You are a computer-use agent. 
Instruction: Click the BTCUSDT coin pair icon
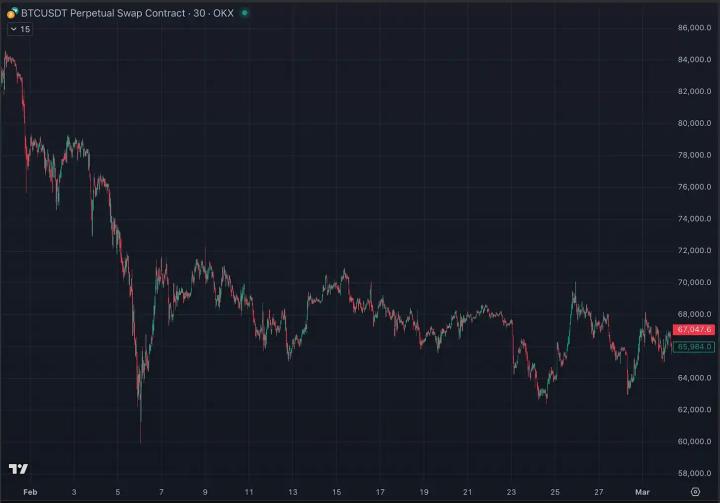(11, 13)
